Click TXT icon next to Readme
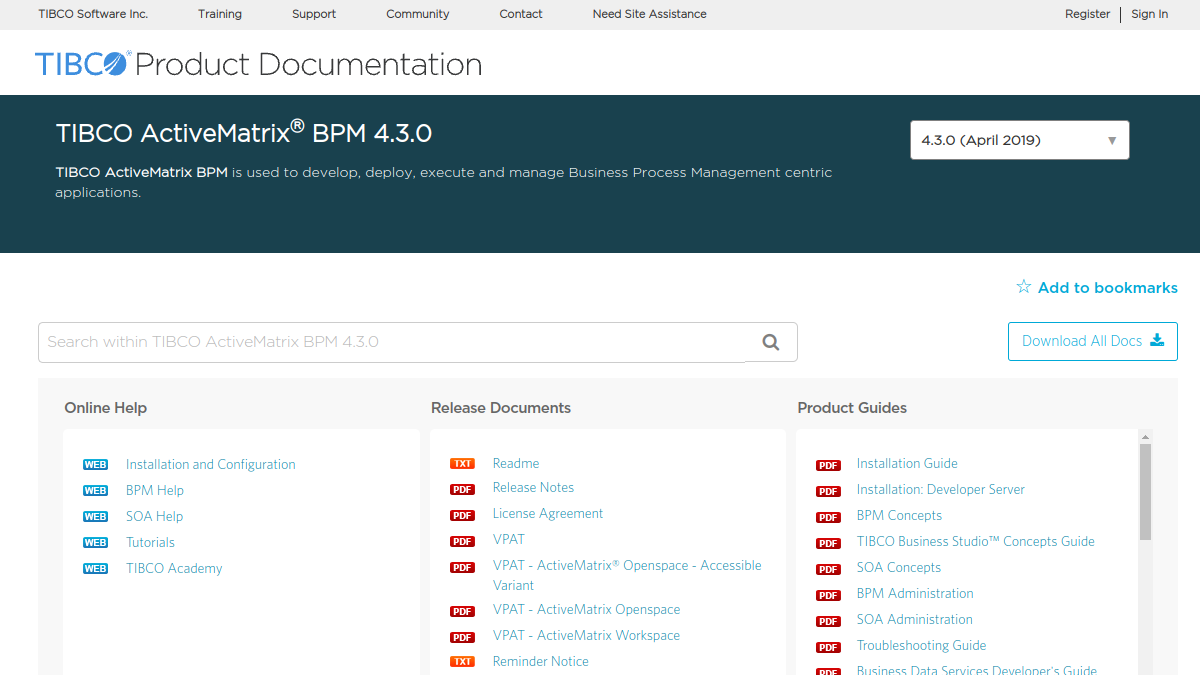This screenshot has width=1200, height=675. (x=462, y=464)
